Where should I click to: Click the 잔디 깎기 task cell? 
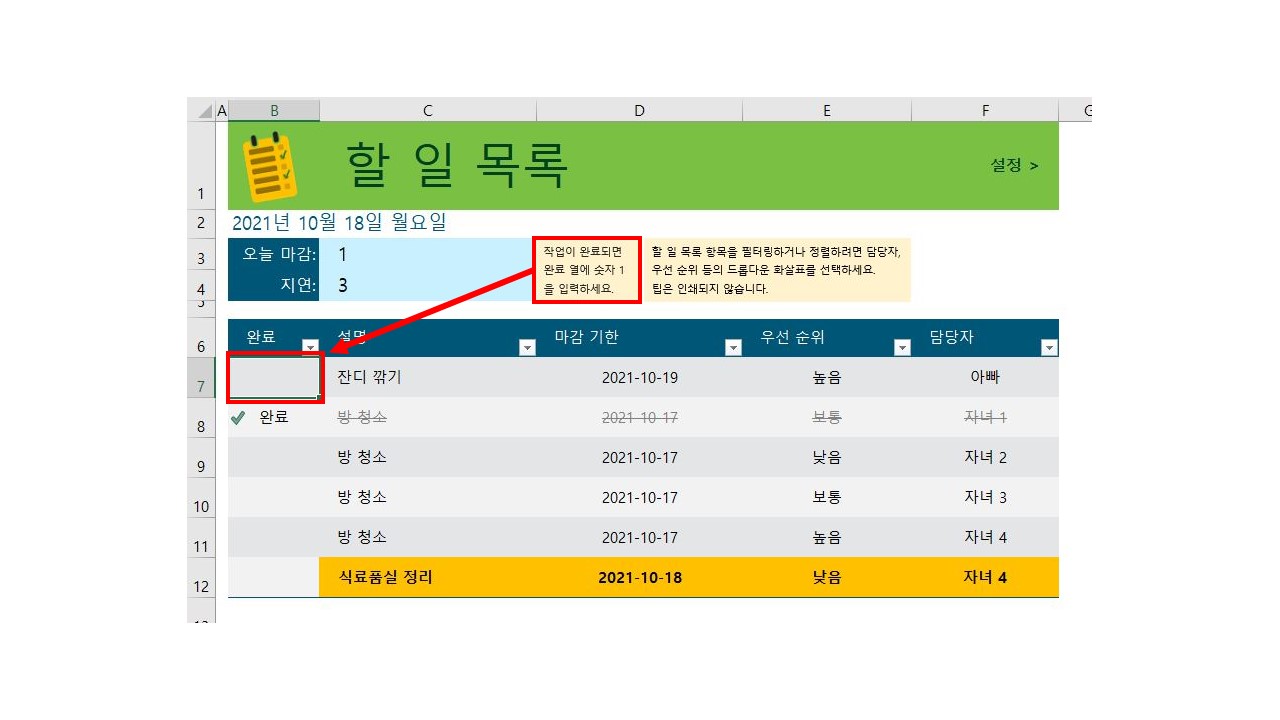pyautogui.click(x=428, y=378)
